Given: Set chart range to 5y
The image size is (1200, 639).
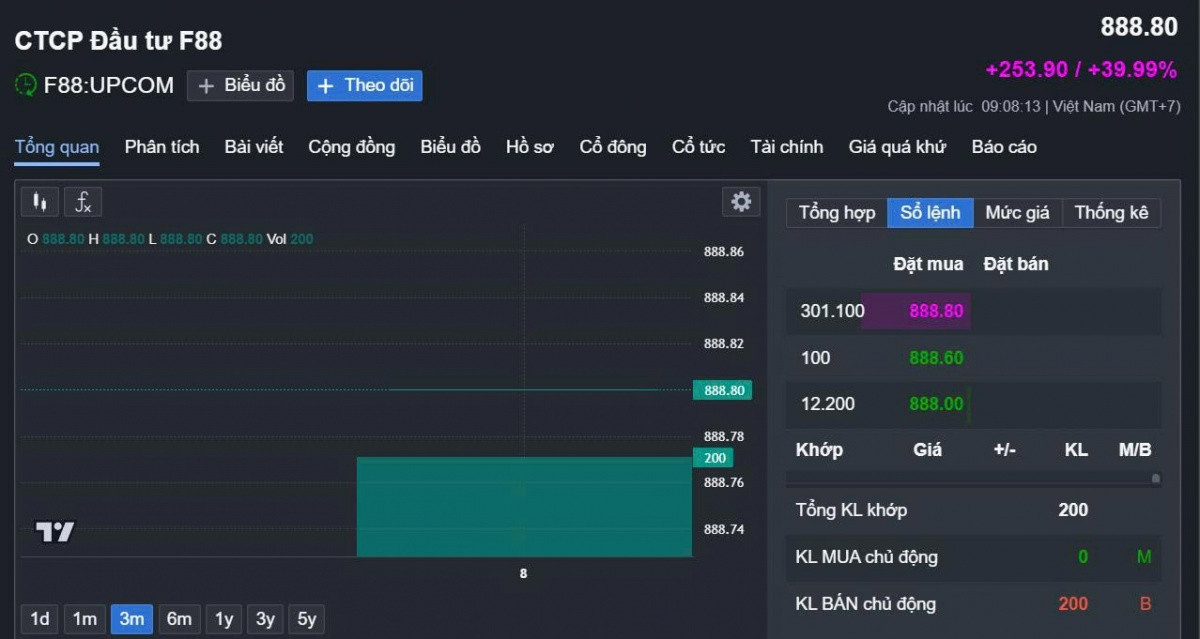Looking at the screenshot, I should coord(307,619).
